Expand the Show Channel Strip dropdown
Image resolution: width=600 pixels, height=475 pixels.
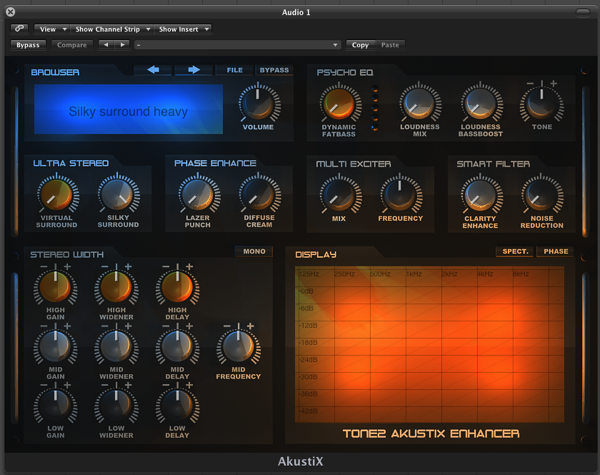[113, 29]
